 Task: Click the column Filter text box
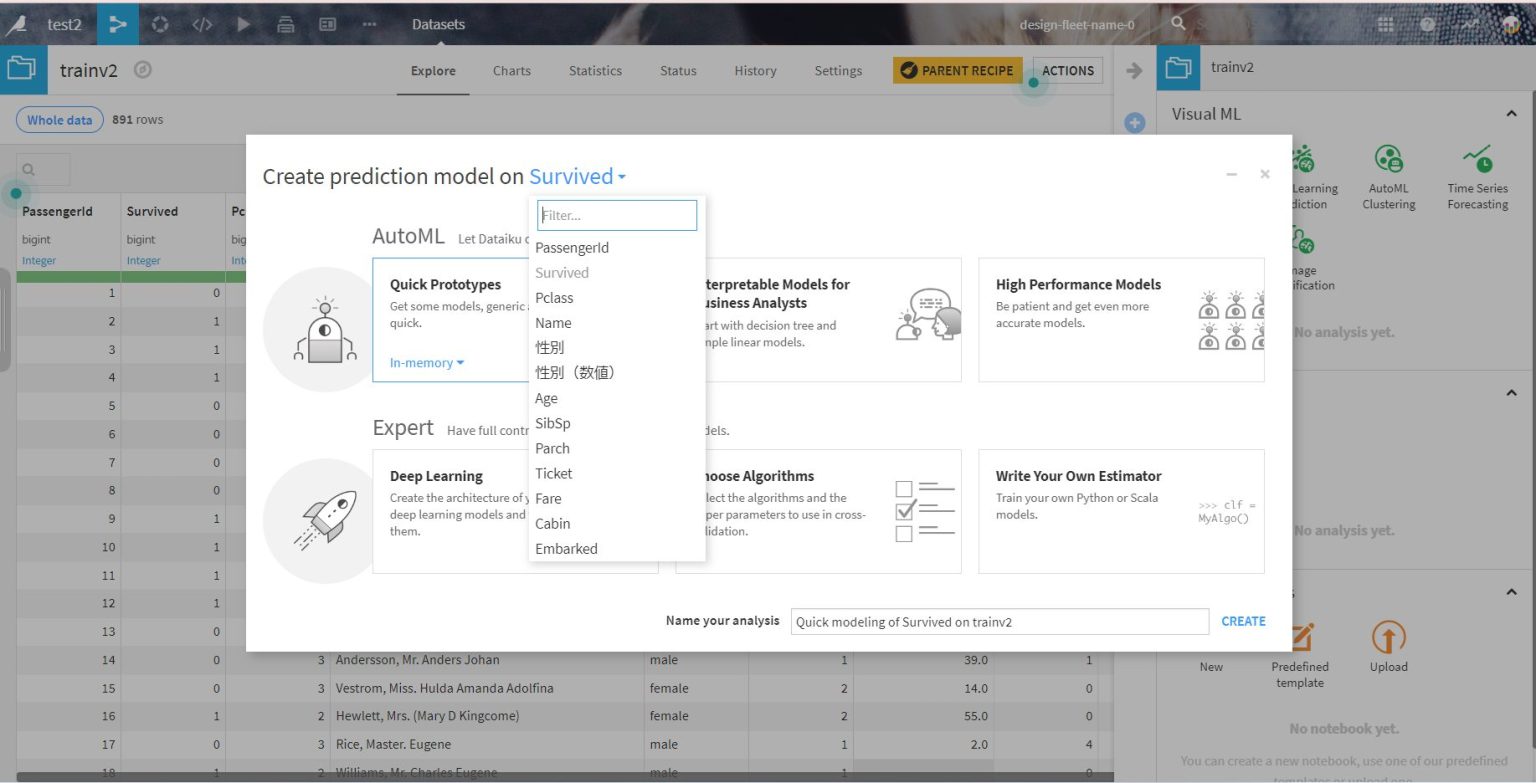pos(617,215)
